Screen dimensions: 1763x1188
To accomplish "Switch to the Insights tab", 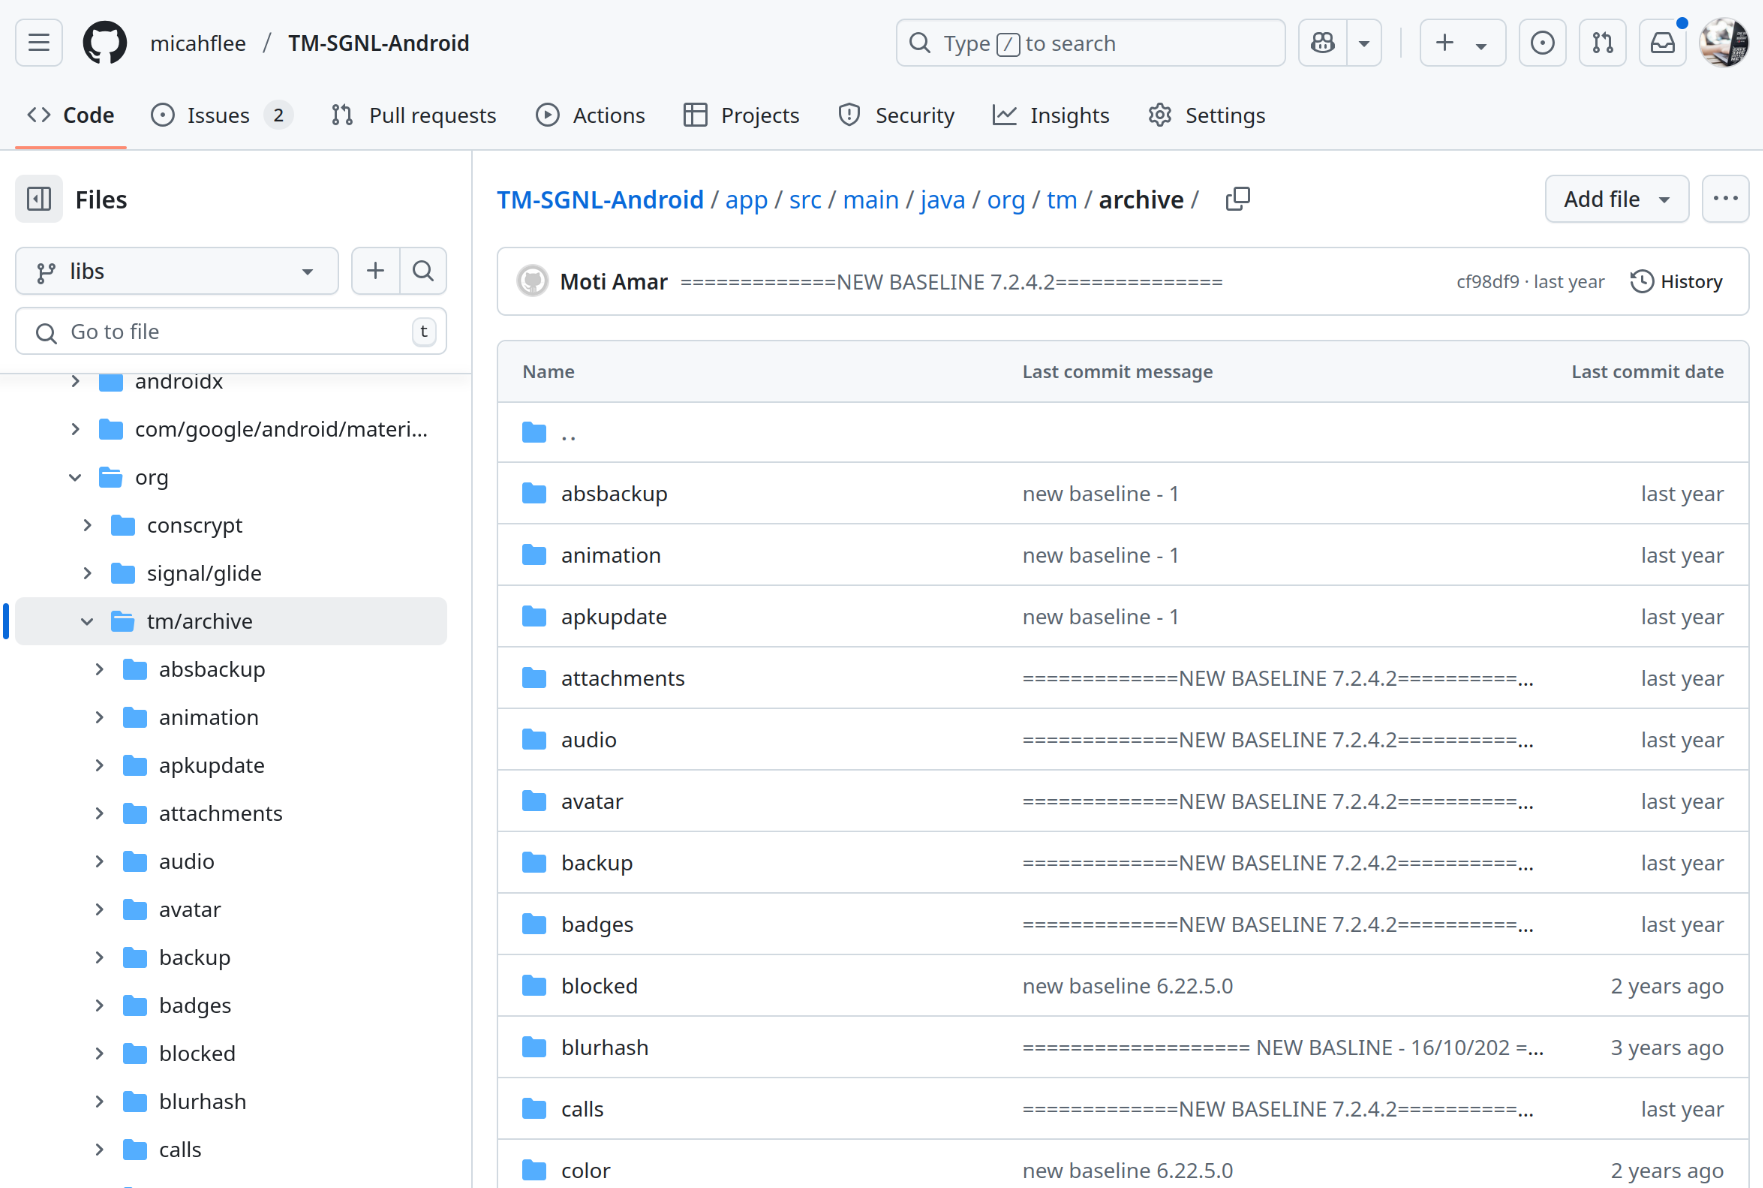I will point(1051,115).
